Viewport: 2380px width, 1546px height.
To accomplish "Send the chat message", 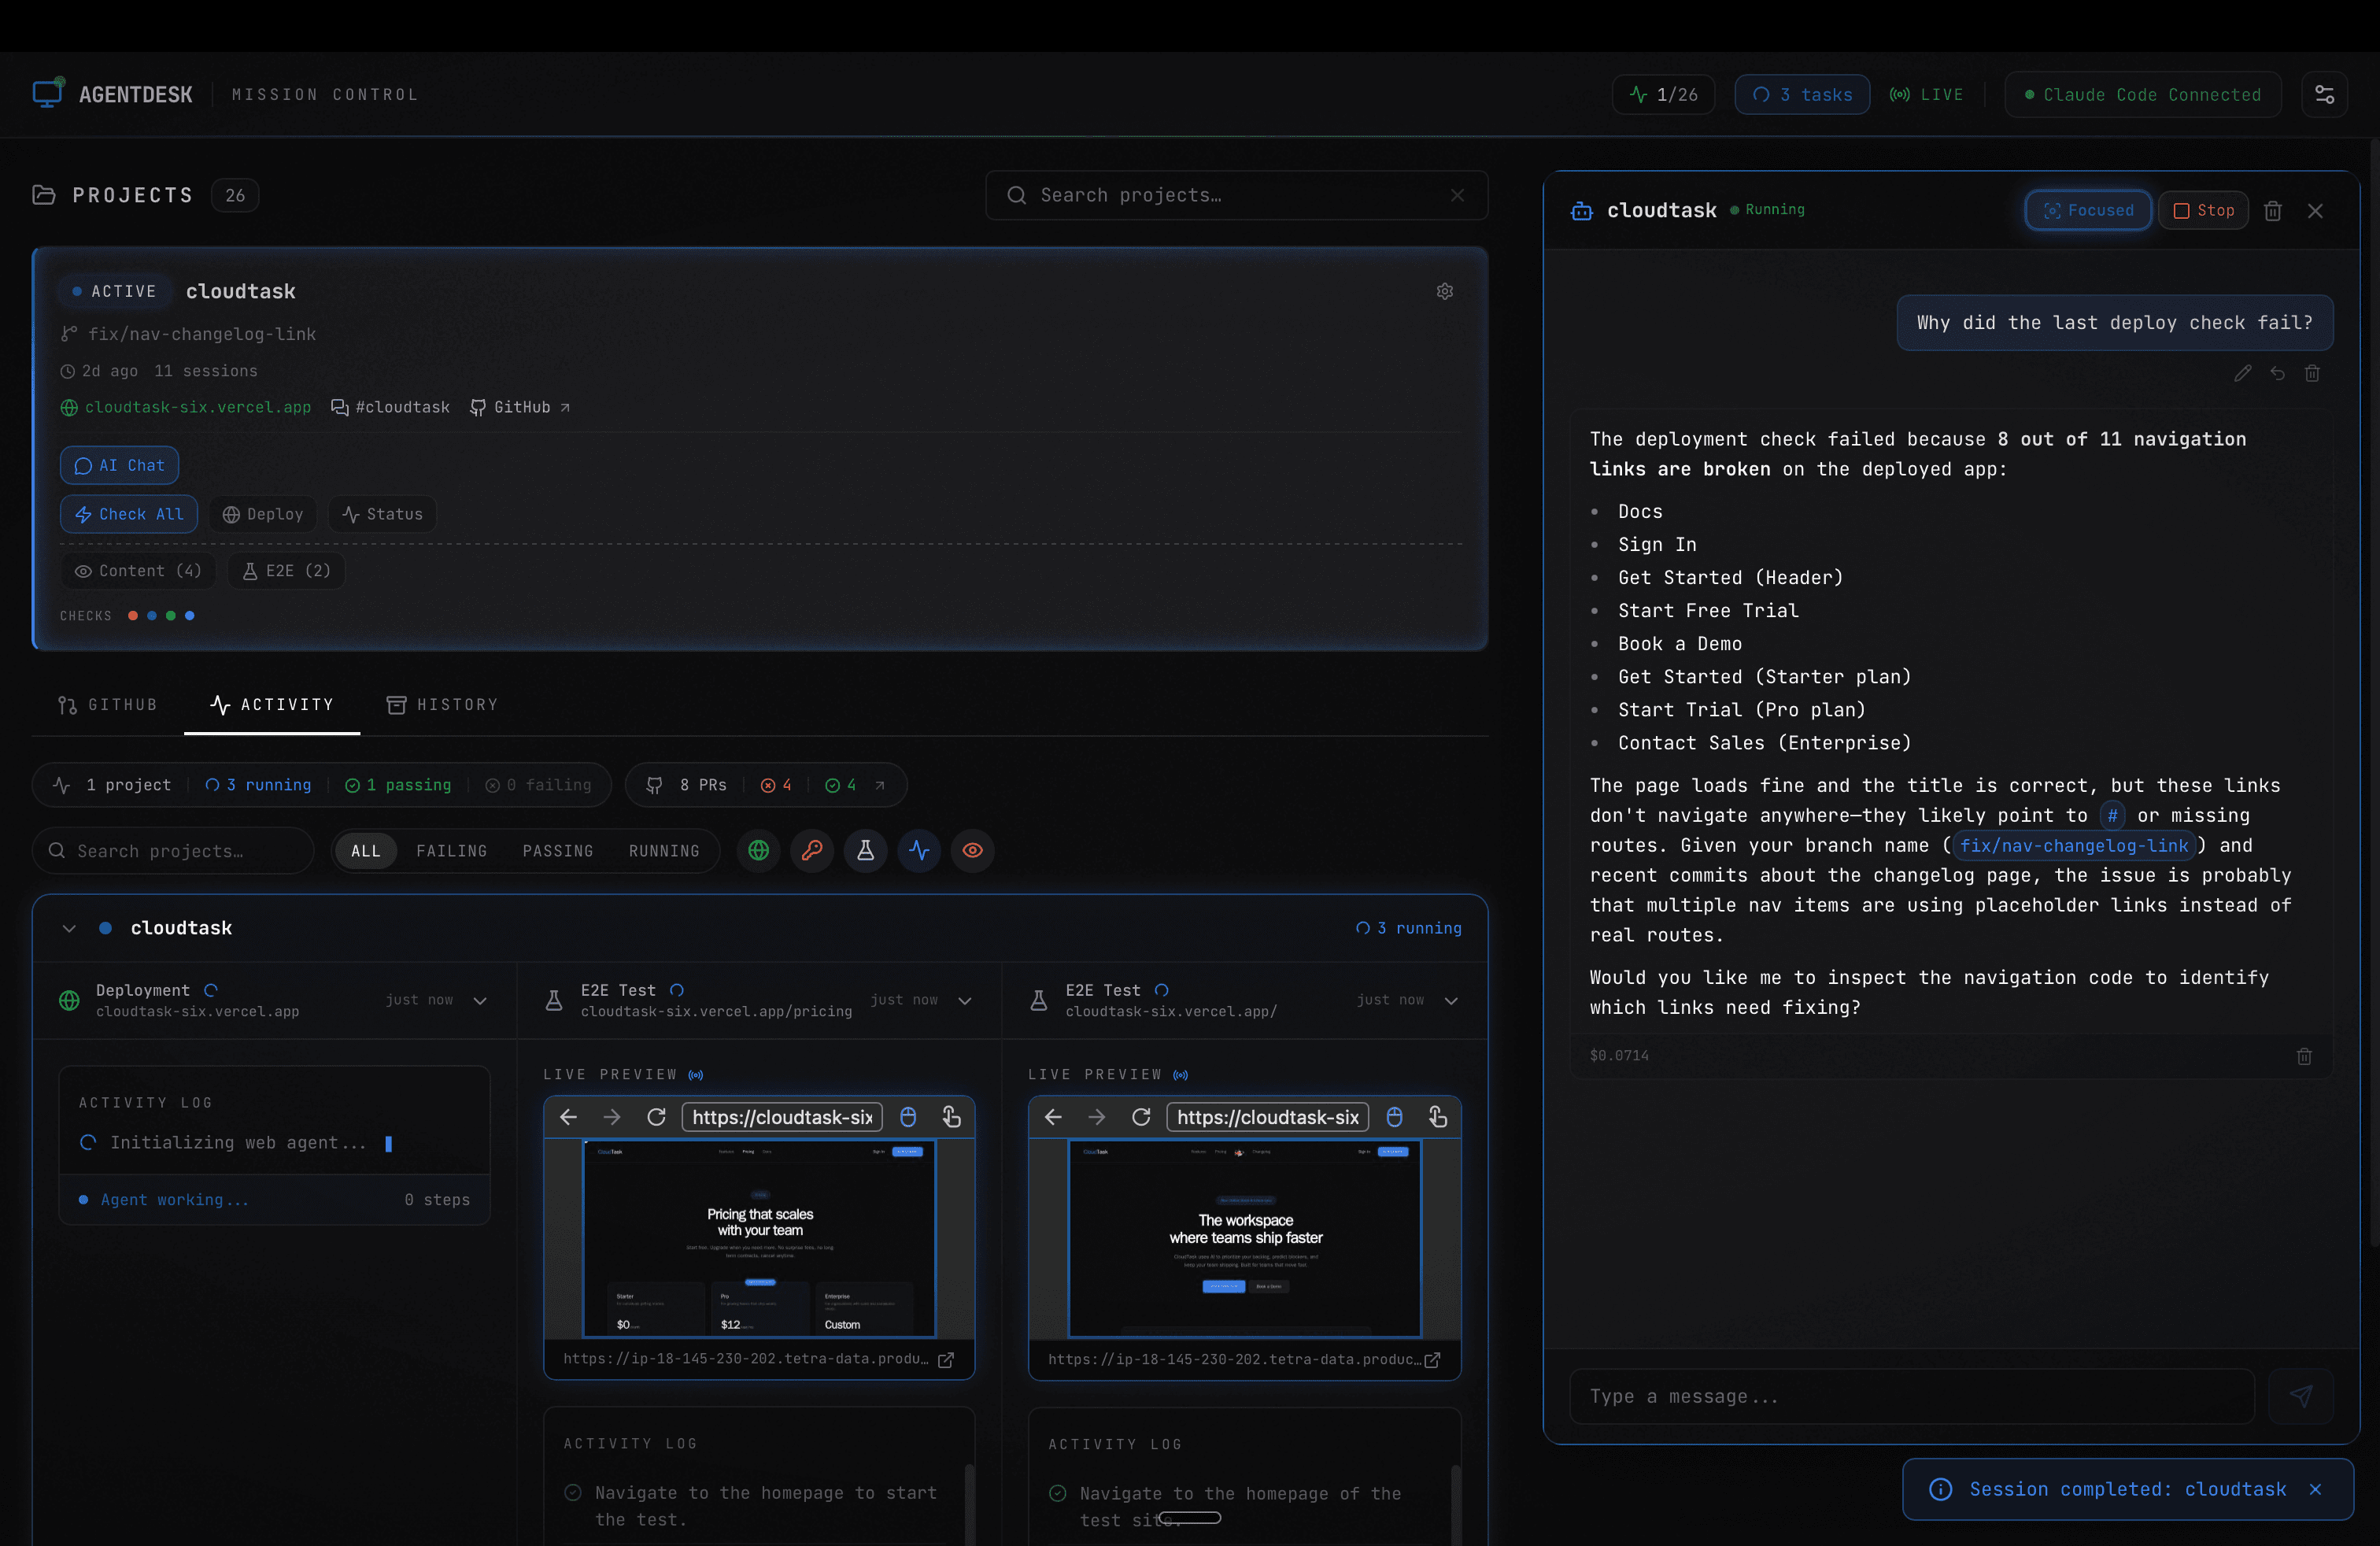I will click(2300, 1396).
